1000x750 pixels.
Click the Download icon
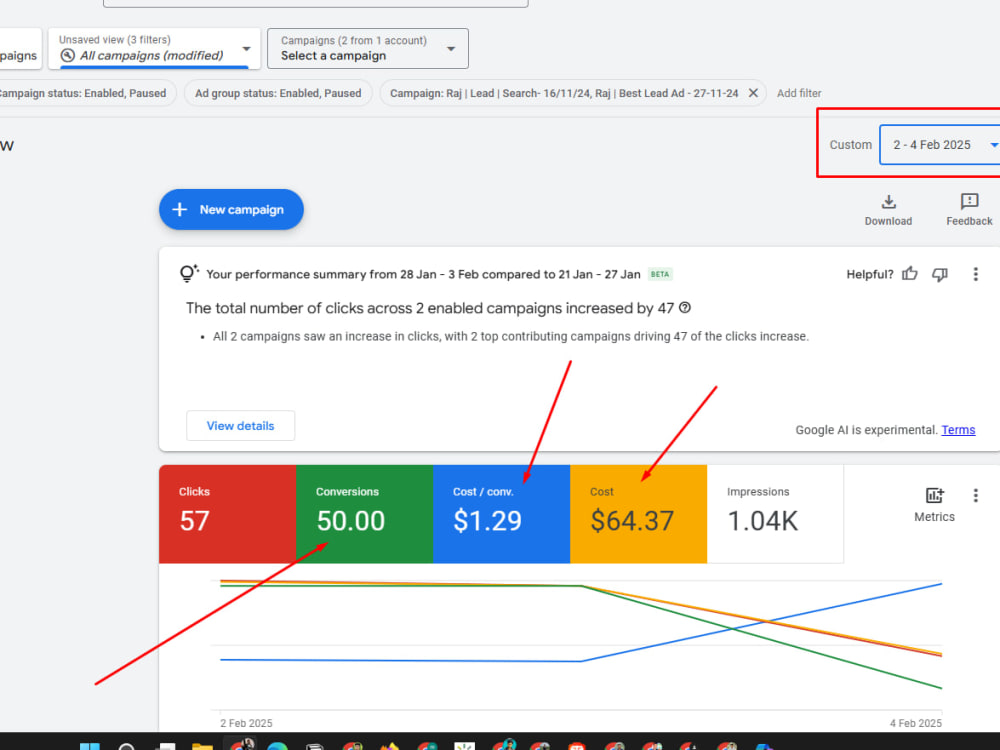coord(888,202)
